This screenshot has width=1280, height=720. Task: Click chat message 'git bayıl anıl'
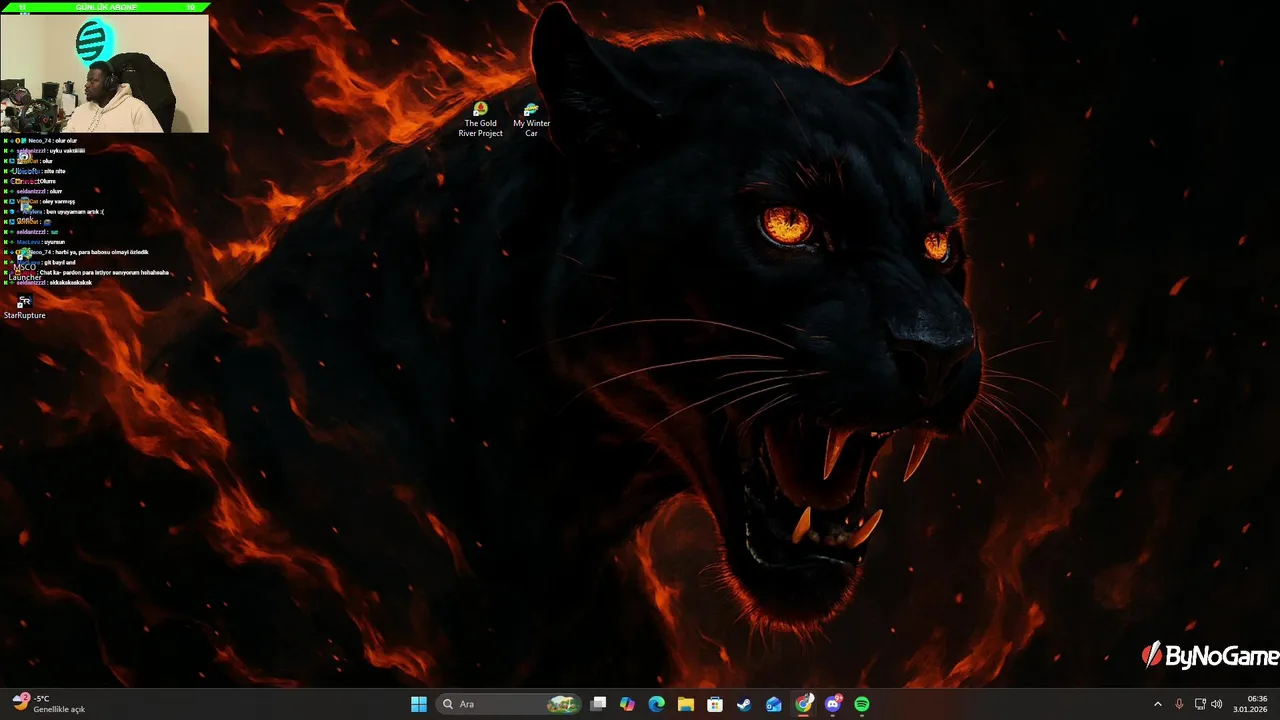tap(60, 262)
